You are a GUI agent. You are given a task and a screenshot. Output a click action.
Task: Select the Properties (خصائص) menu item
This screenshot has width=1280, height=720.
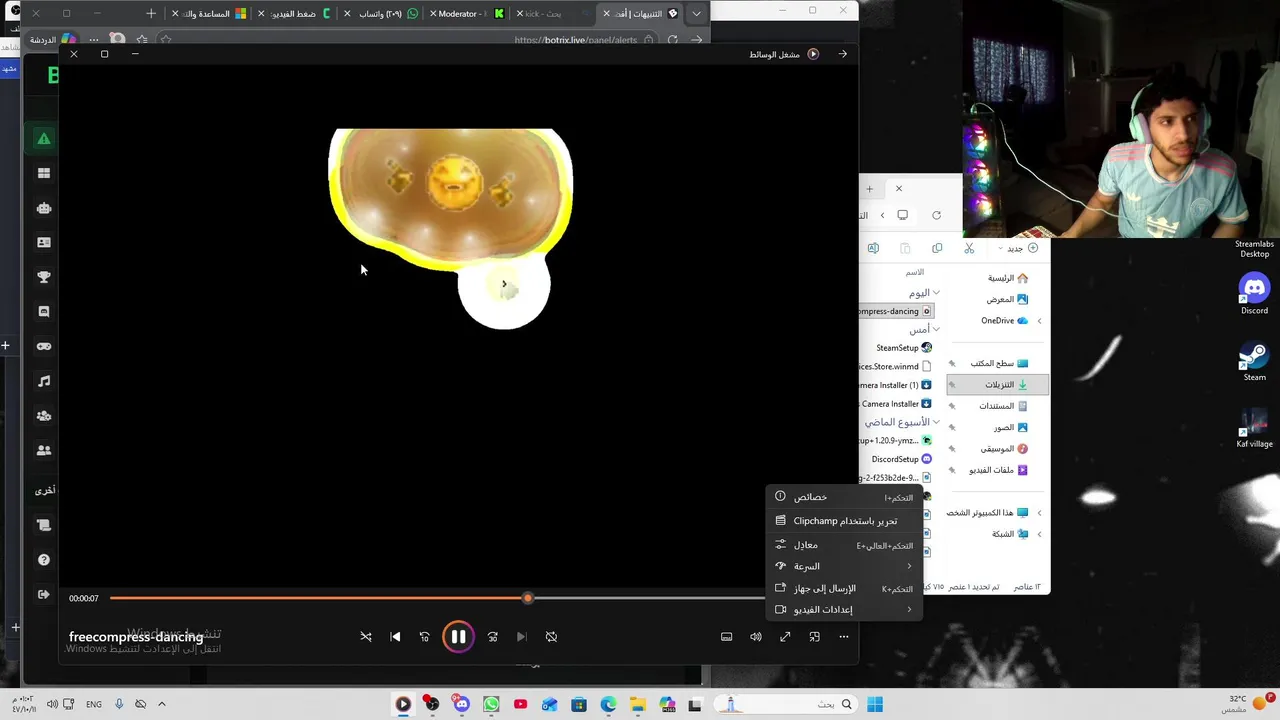(x=845, y=497)
